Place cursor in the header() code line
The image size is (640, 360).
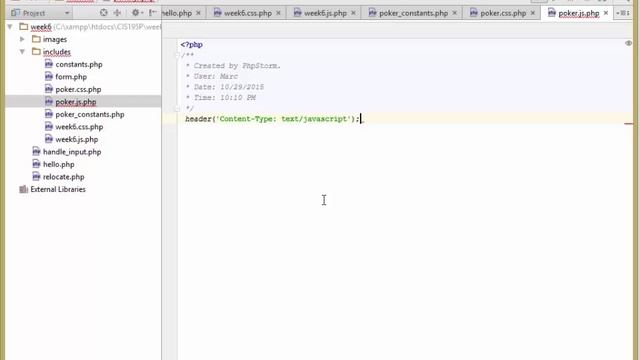(x=272, y=119)
